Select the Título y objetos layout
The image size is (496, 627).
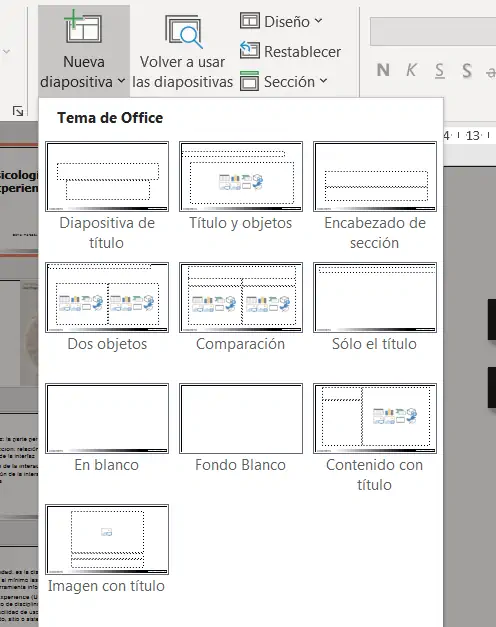241,186
